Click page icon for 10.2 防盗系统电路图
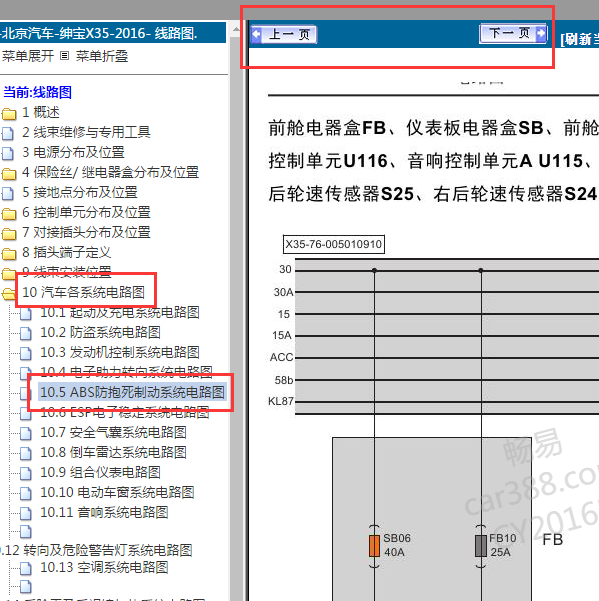Viewport: 599px width, 601px height. pos(26,333)
